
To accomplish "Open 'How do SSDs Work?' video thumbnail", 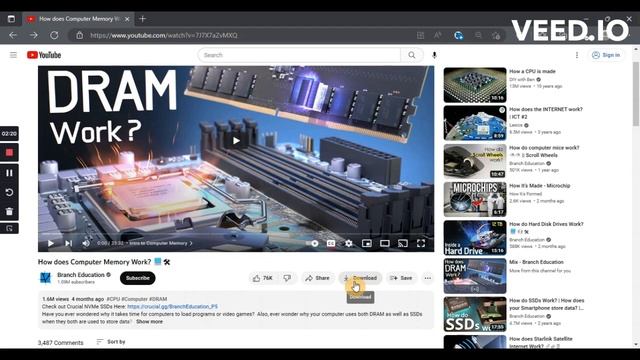I will coord(475,314).
